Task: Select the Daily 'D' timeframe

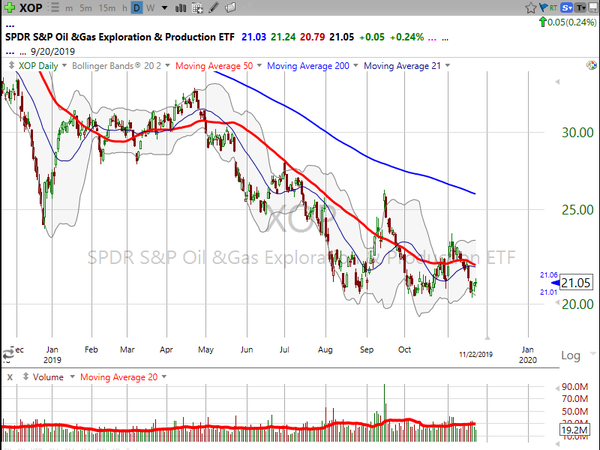Action: pos(137,8)
